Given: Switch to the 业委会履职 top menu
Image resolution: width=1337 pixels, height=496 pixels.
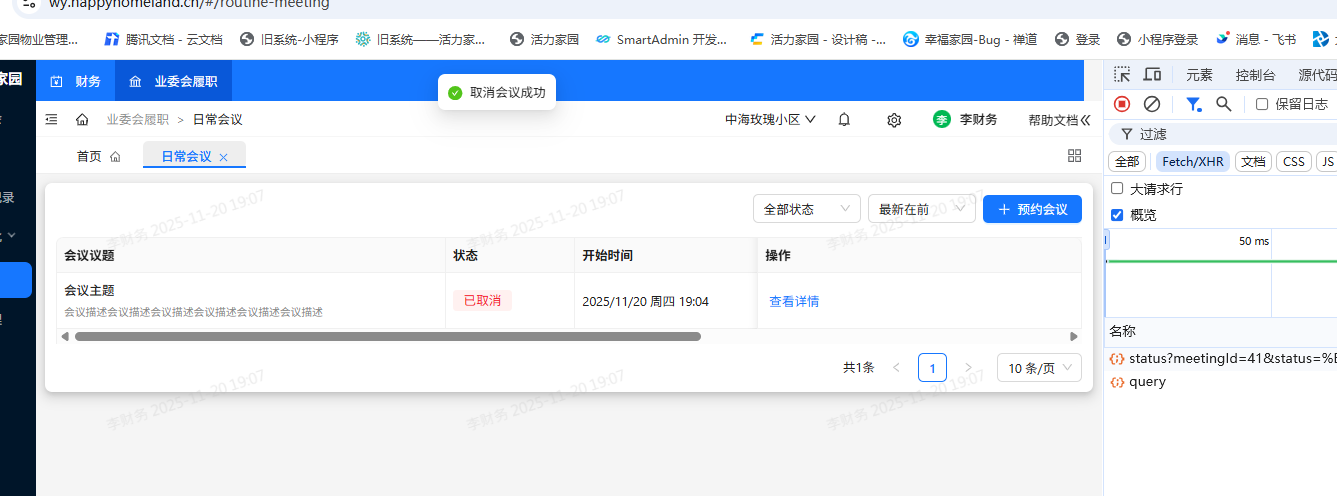Looking at the screenshot, I should point(174,81).
